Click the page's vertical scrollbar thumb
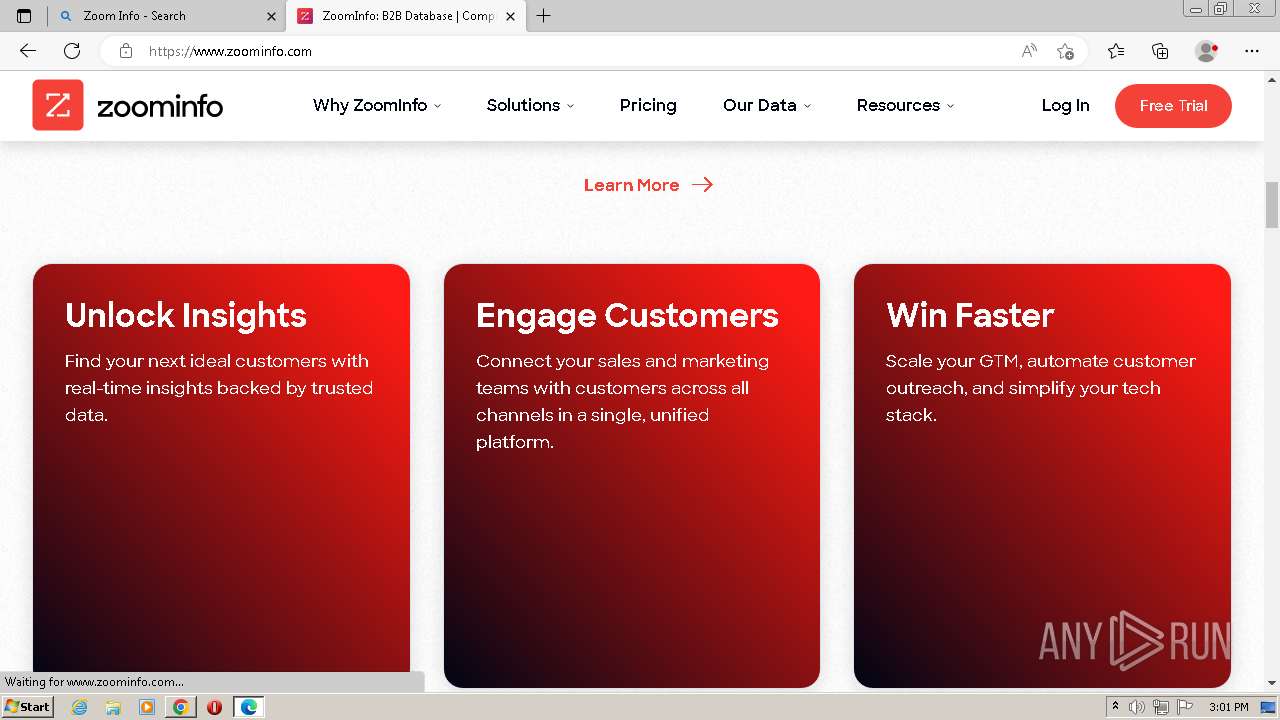This screenshot has height=720, width=1280. (x=1272, y=205)
